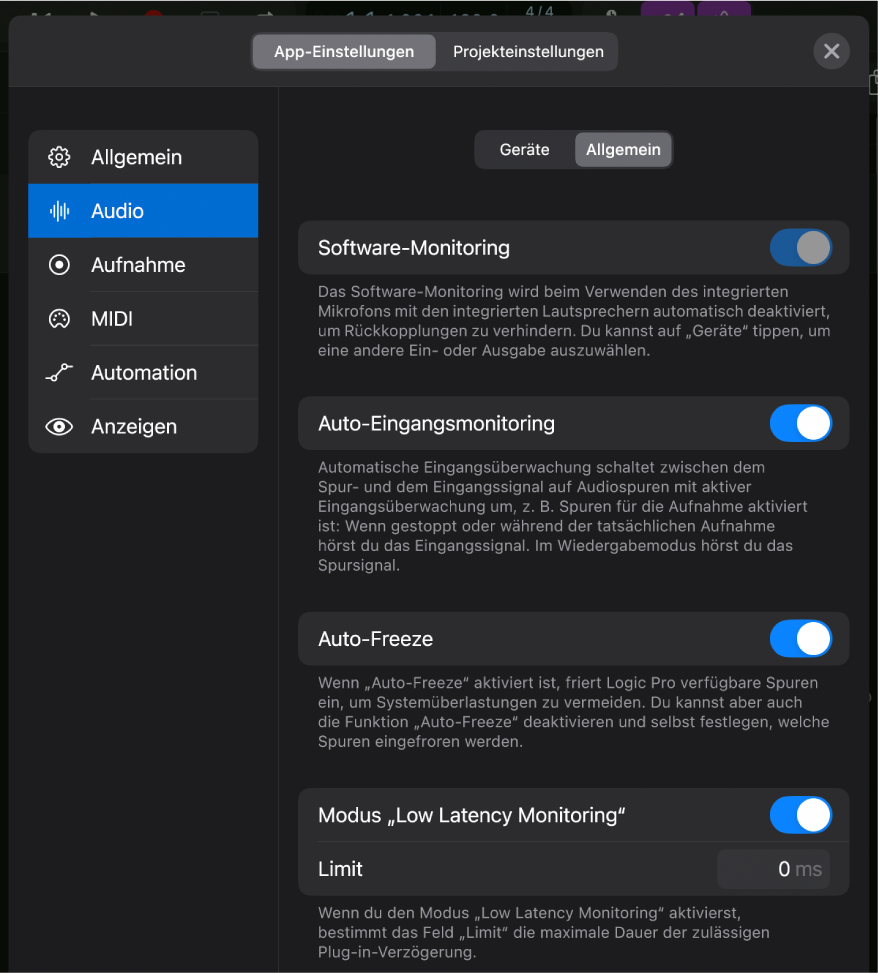Select the Audio waveform sidebar icon
This screenshot has height=974, width=878.
click(59, 211)
